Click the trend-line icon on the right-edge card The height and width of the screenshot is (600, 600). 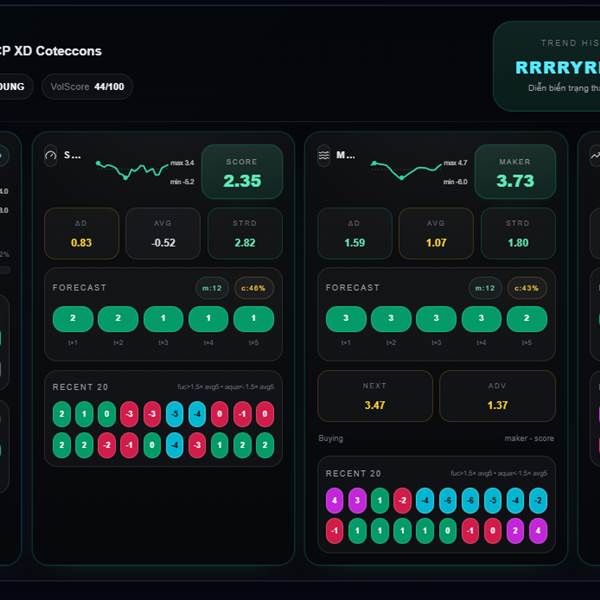pos(595,155)
